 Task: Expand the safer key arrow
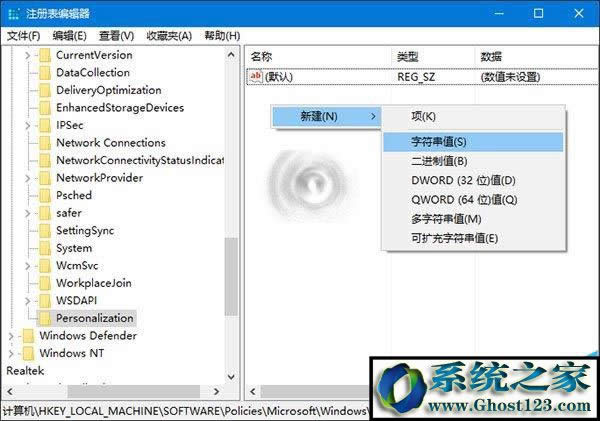click(x=28, y=213)
